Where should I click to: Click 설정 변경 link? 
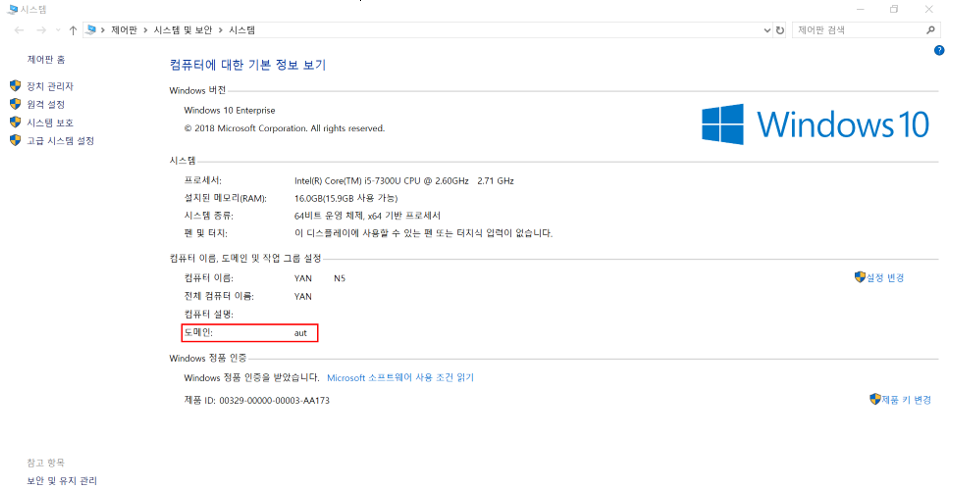pyautogui.click(x=886, y=278)
